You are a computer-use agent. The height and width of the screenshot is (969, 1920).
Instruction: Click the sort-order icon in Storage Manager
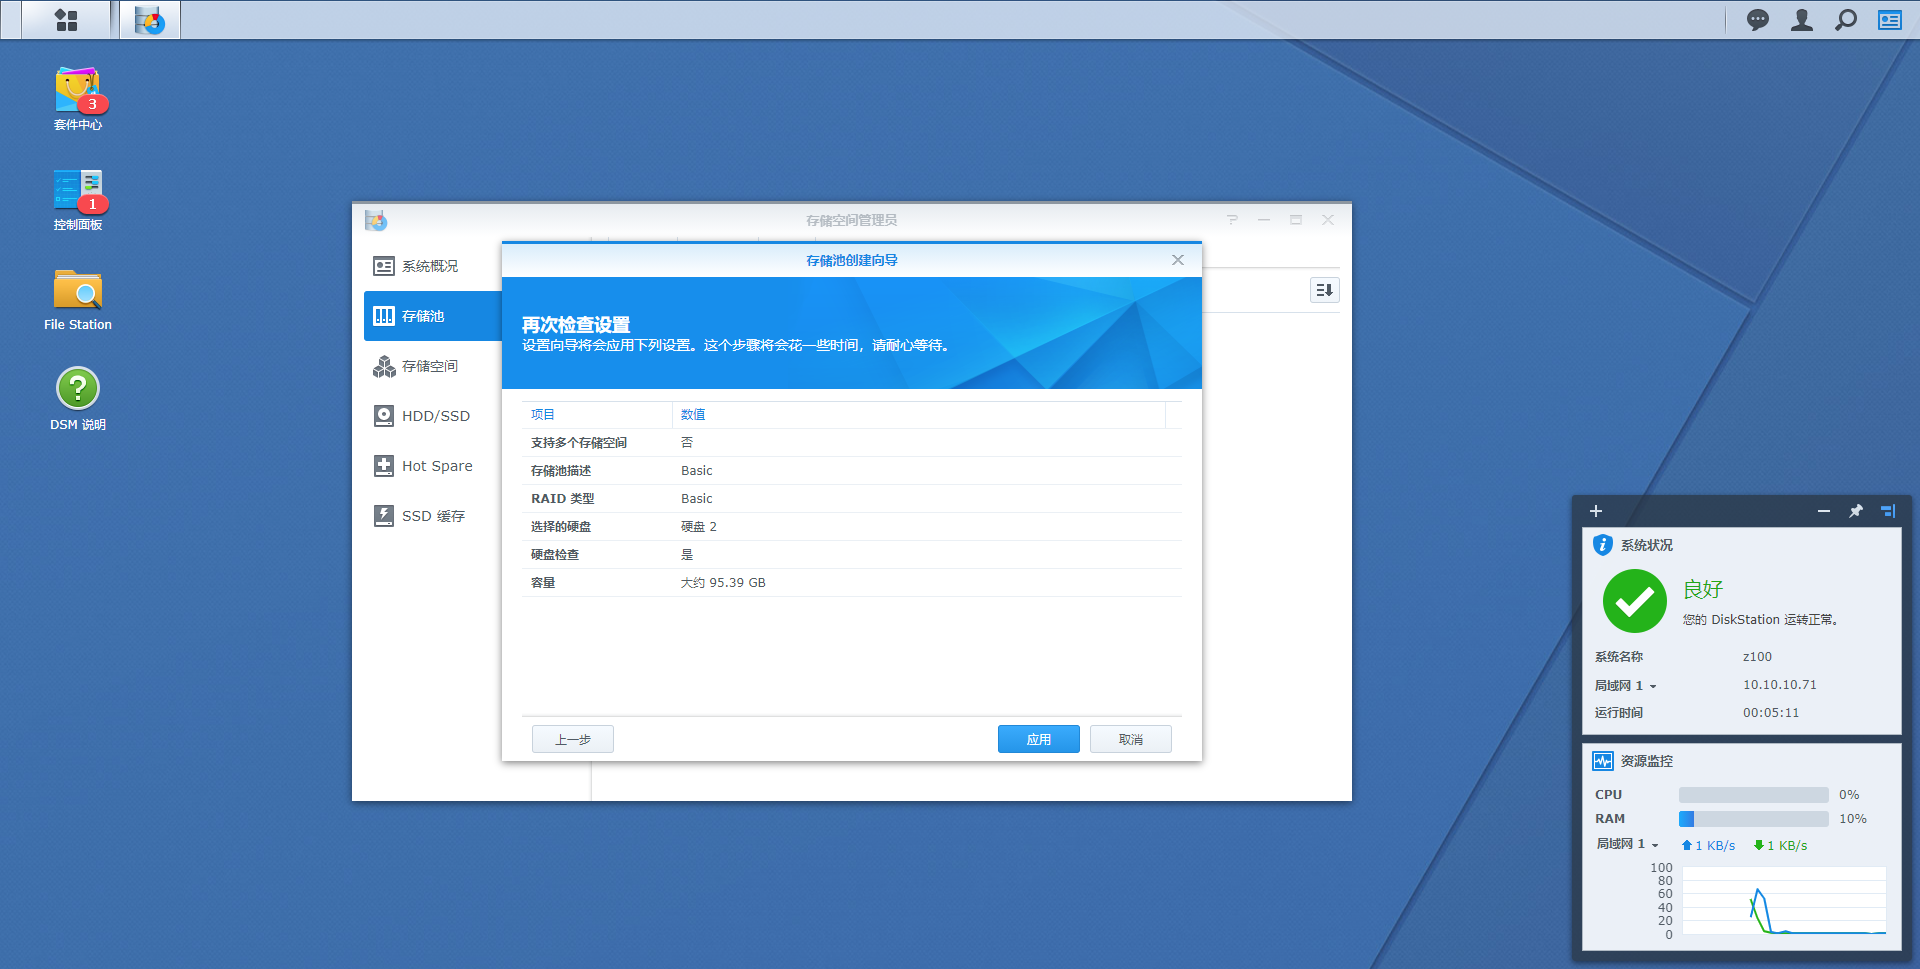(x=1324, y=290)
